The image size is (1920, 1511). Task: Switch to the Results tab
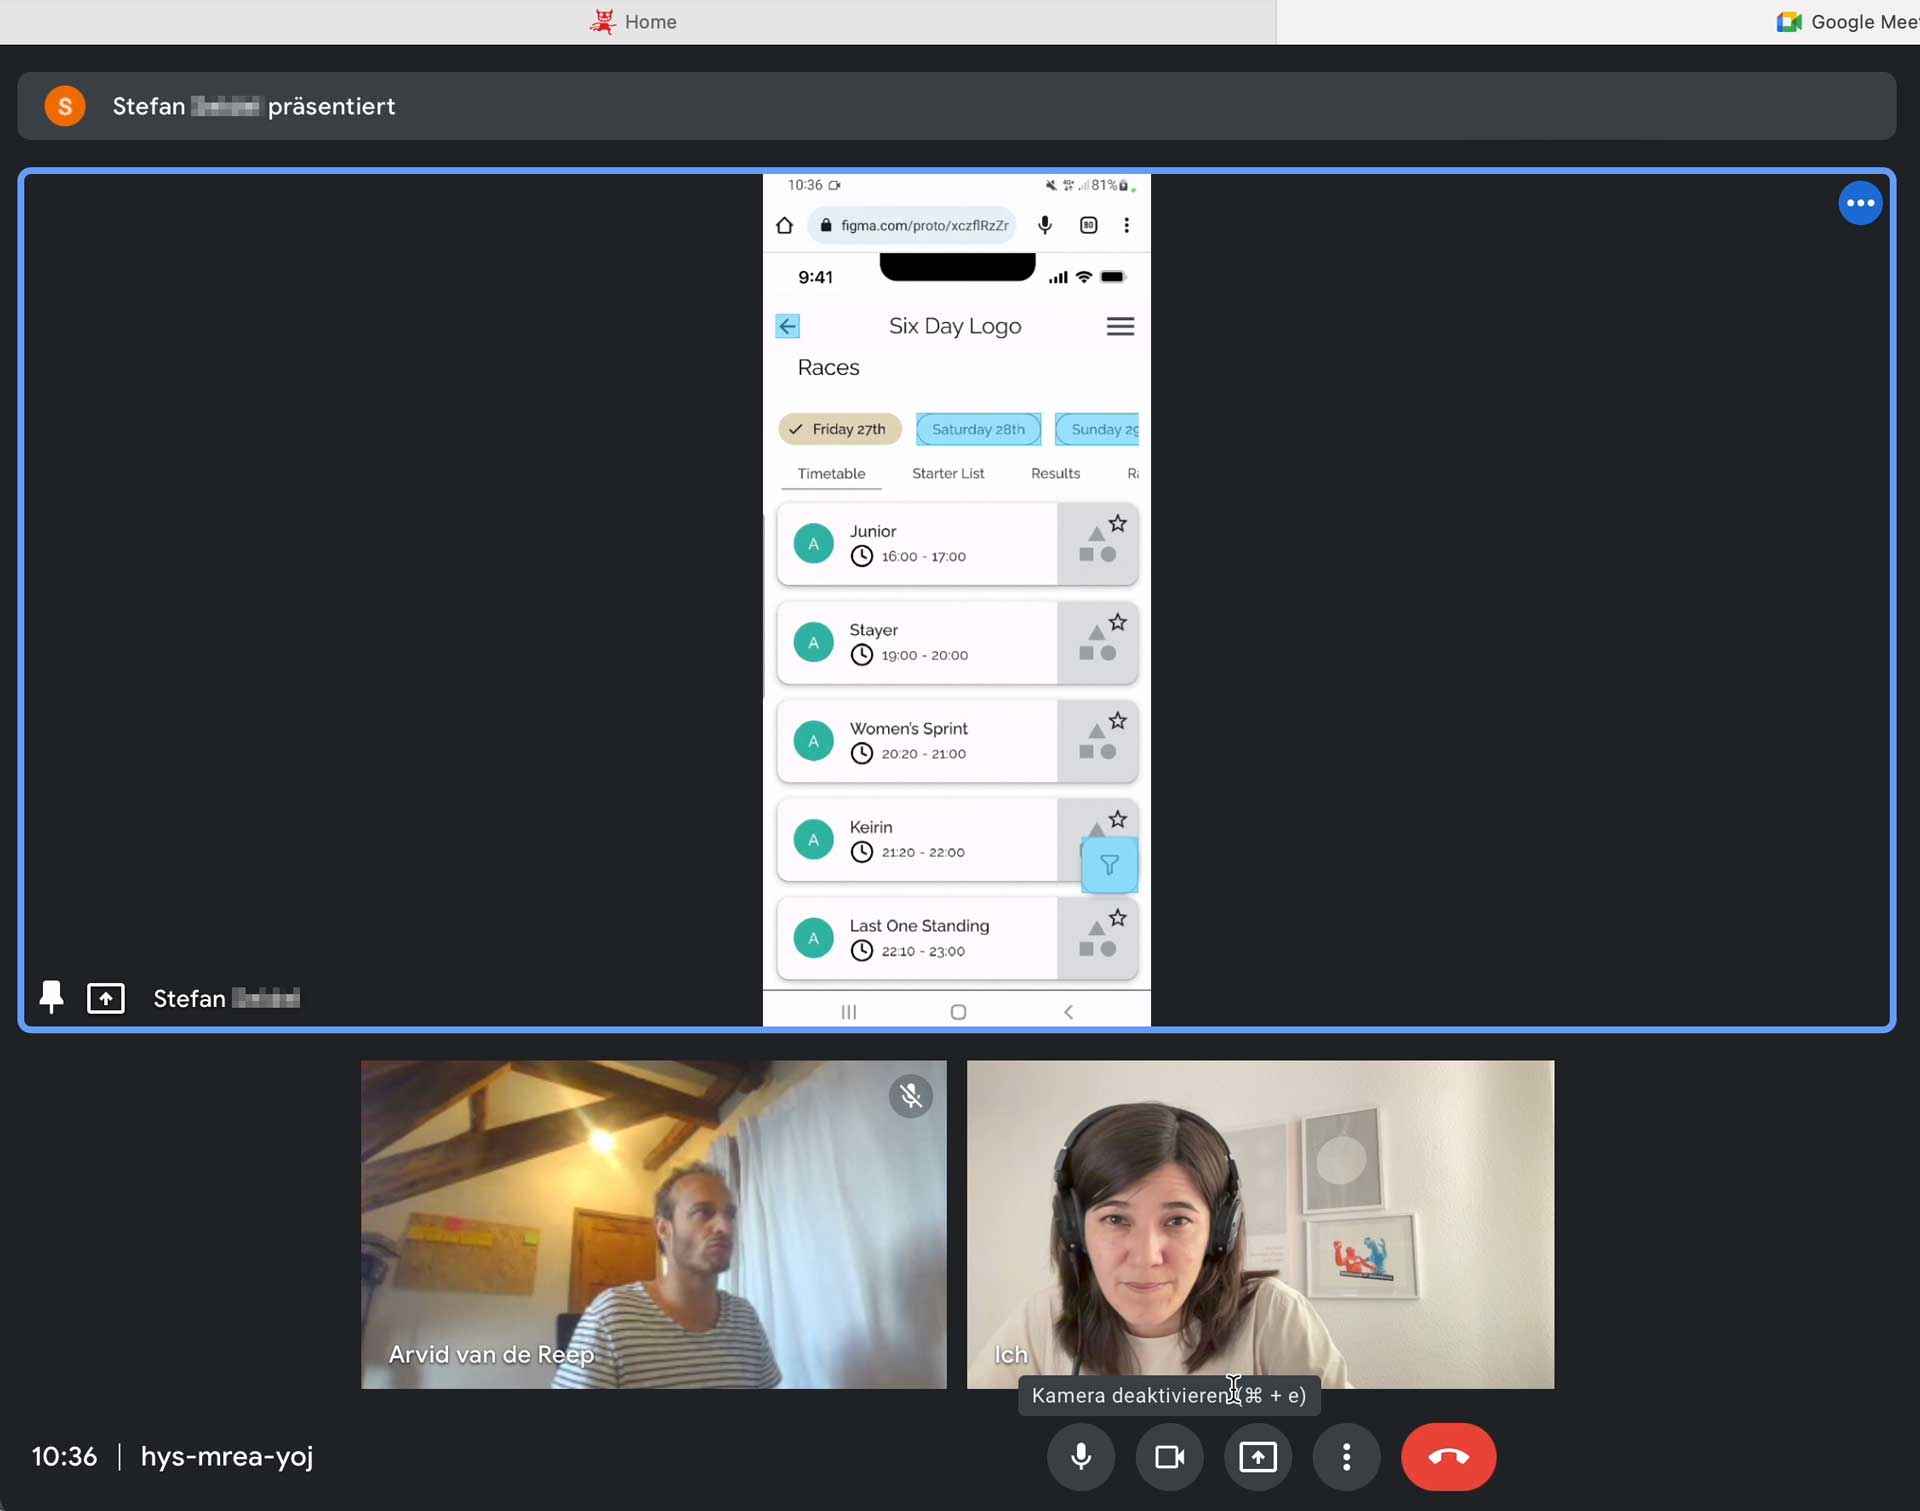pyautogui.click(x=1055, y=474)
